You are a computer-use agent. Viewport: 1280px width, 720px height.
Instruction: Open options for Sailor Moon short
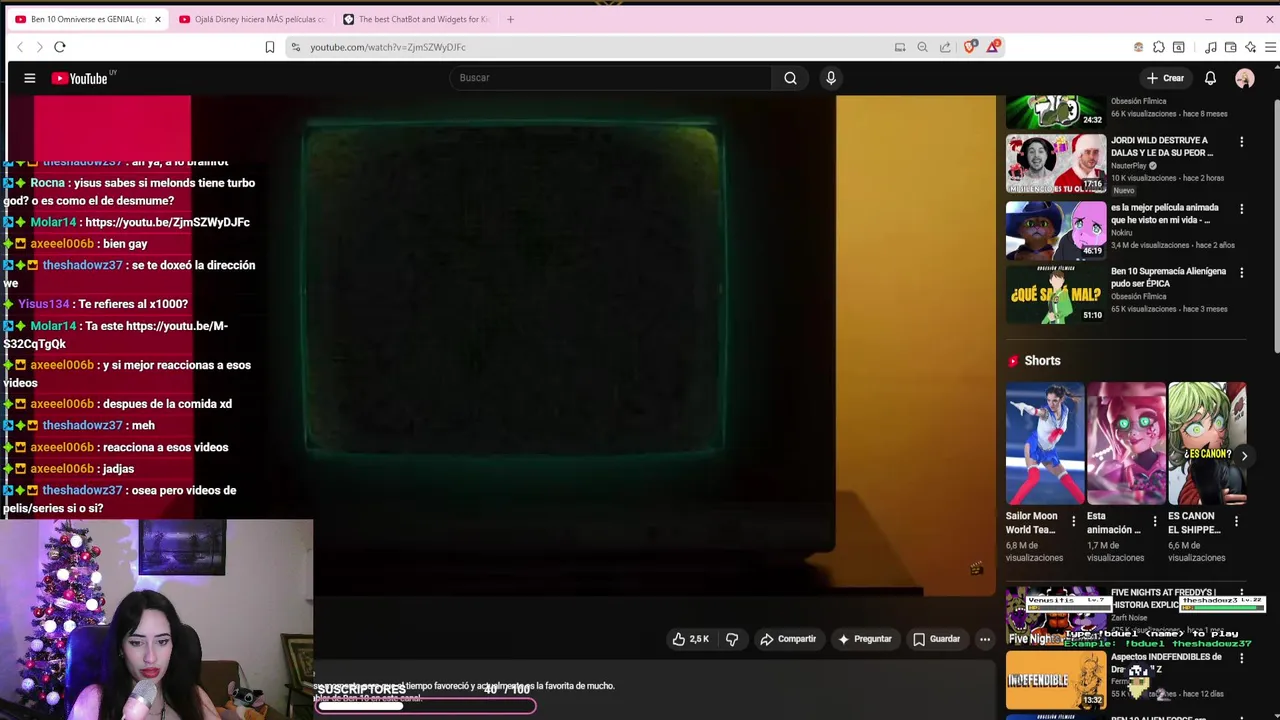point(1074,522)
